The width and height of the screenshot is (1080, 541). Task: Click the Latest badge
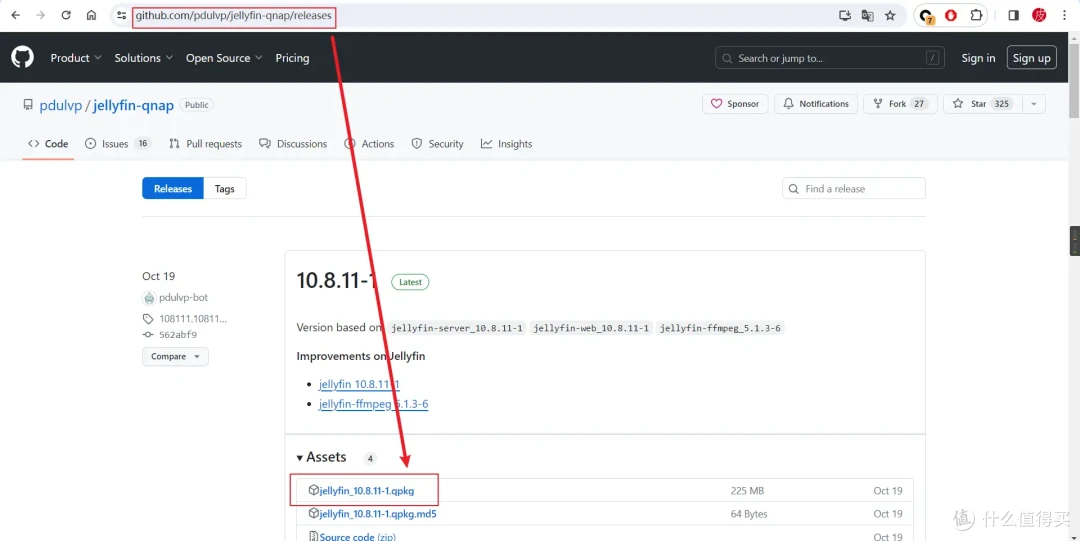[x=411, y=282]
